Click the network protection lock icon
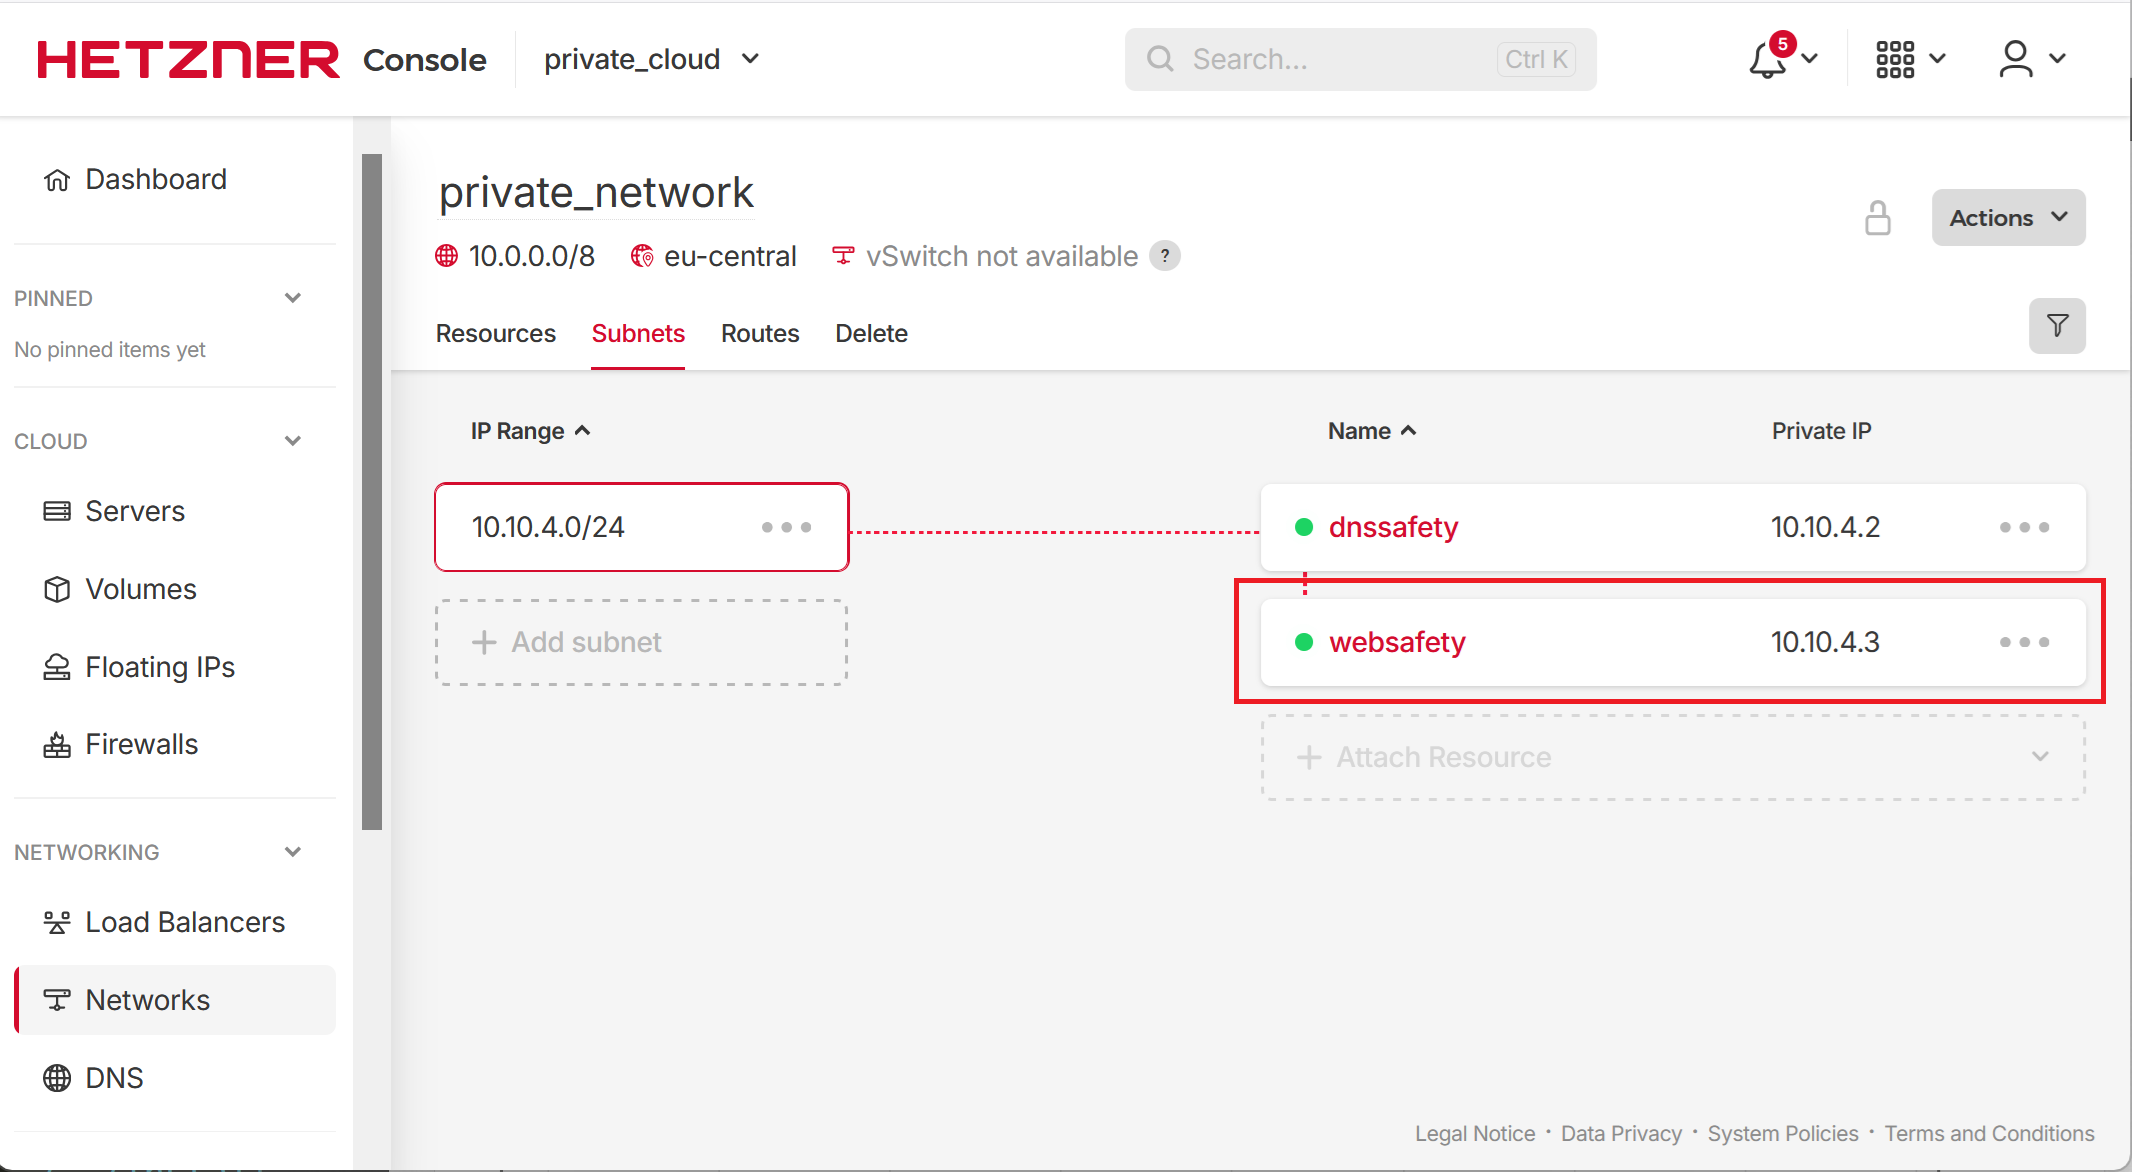The width and height of the screenshot is (2132, 1172). [x=1878, y=218]
